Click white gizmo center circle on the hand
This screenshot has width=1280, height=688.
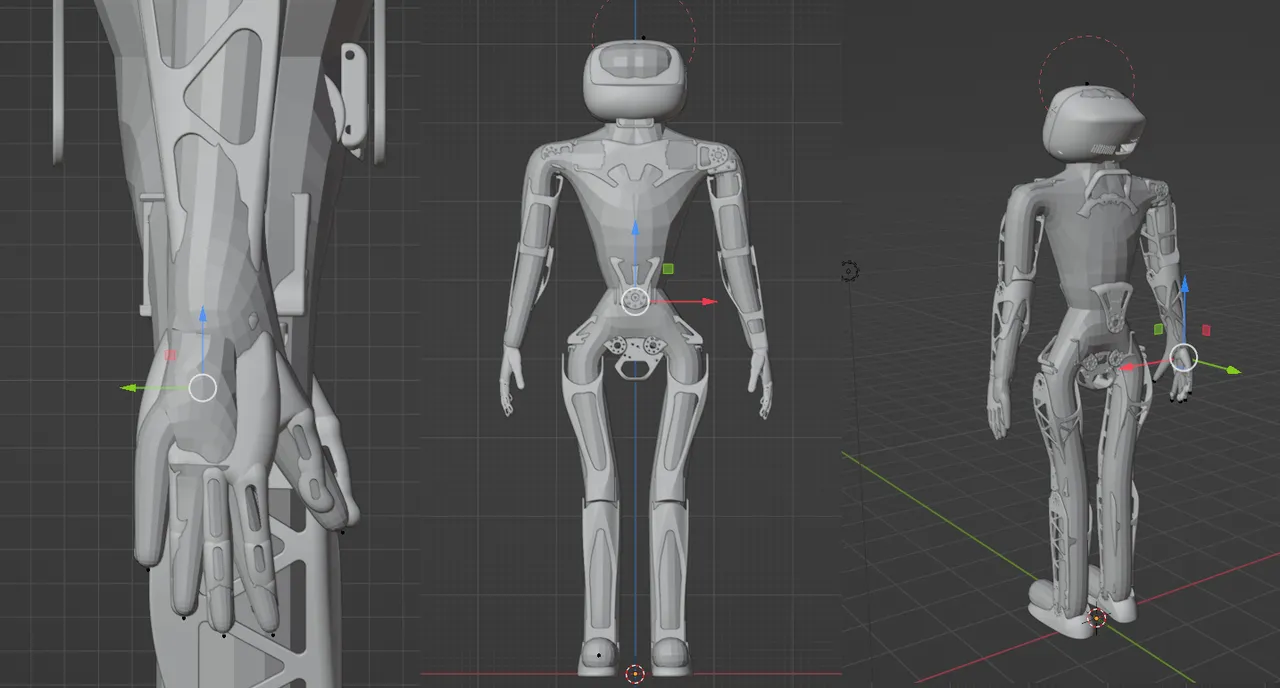(203, 388)
